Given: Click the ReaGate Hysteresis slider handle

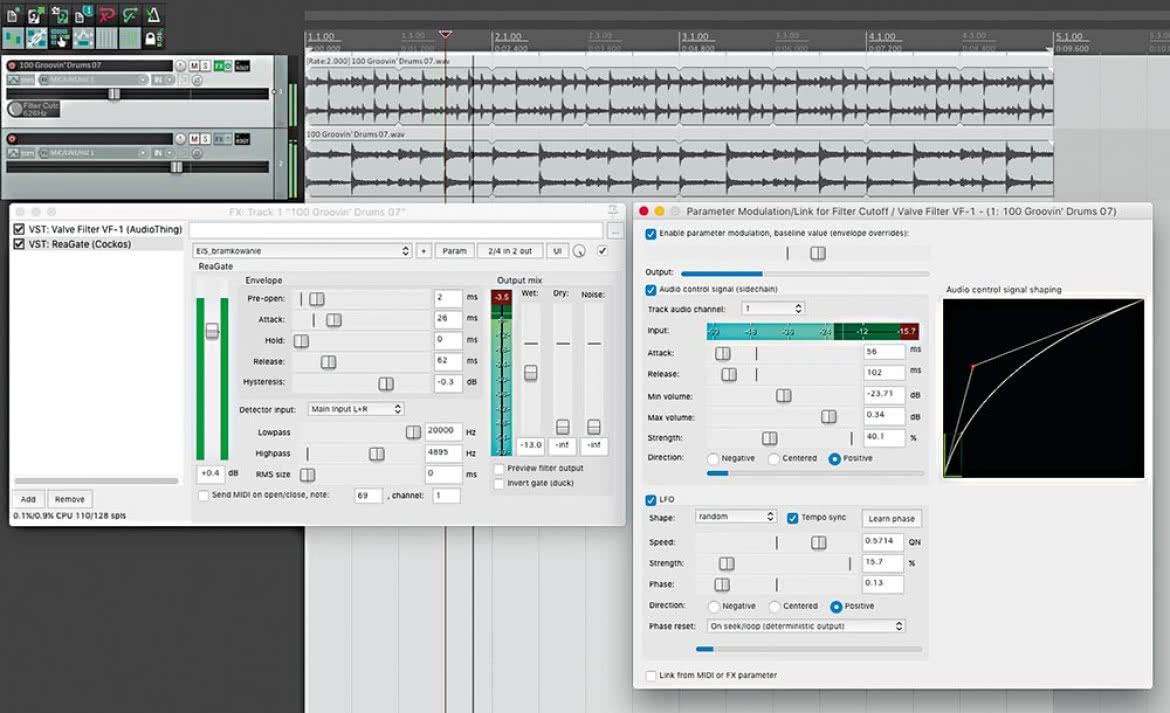Looking at the screenshot, I should point(386,383).
